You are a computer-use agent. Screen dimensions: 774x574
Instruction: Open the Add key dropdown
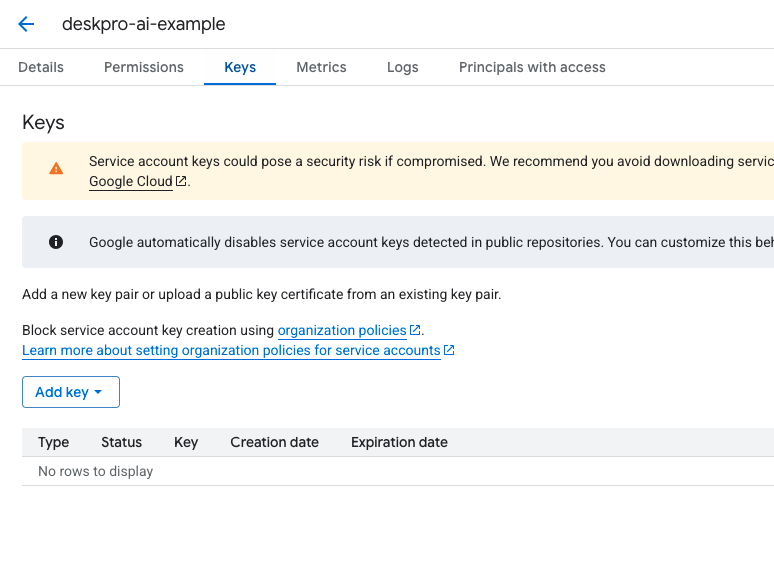pyautogui.click(x=70, y=392)
